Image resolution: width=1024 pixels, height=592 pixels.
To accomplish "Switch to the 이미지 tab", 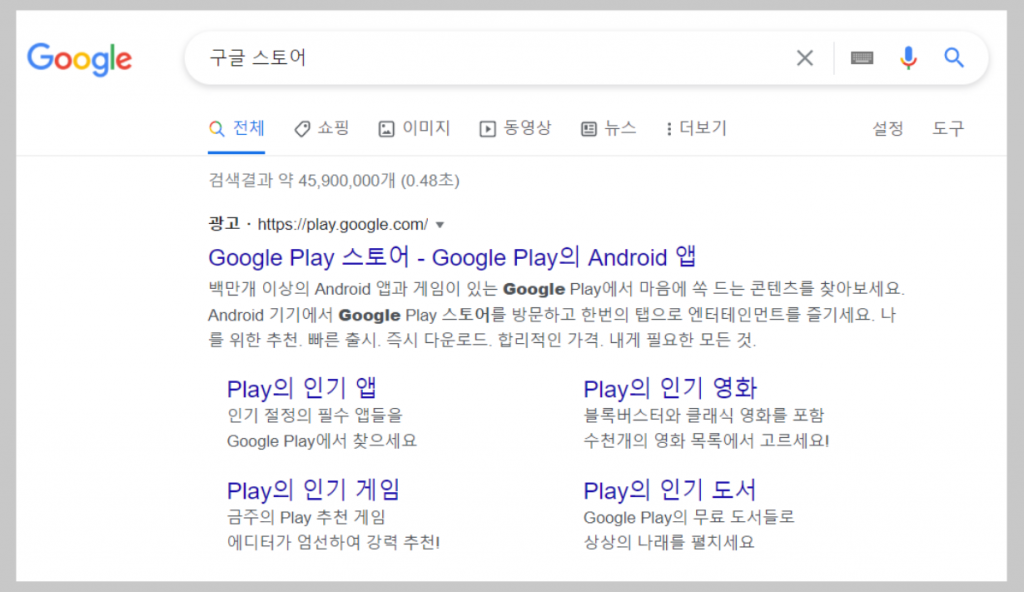I will coord(415,128).
